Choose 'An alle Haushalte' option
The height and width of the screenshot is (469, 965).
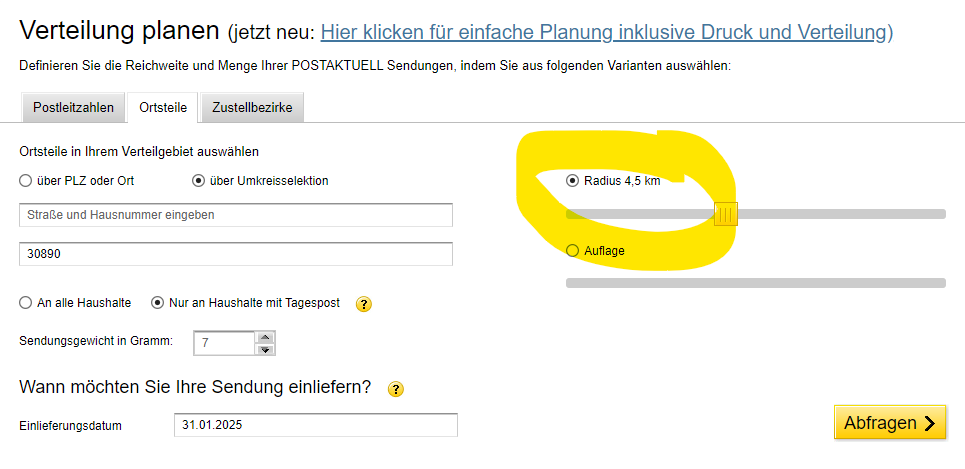point(25,303)
